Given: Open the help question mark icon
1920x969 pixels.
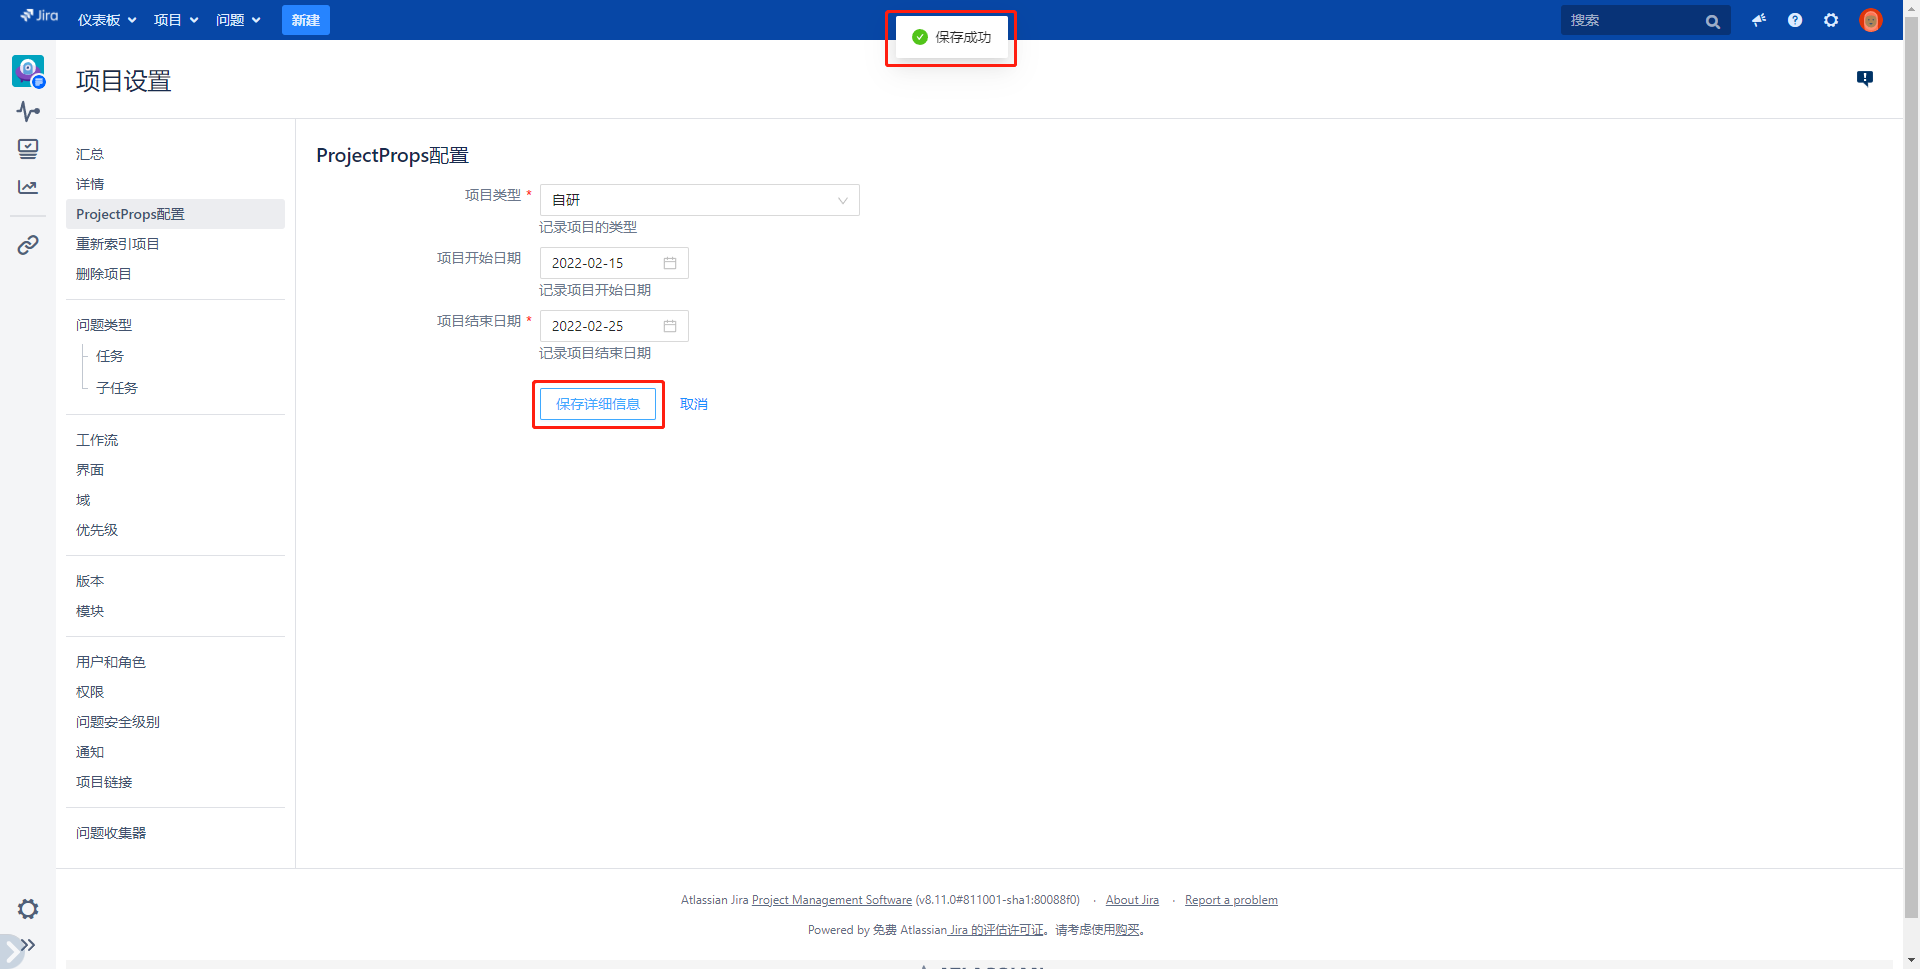Looking at the screenshot, I should click(1795, 20).
